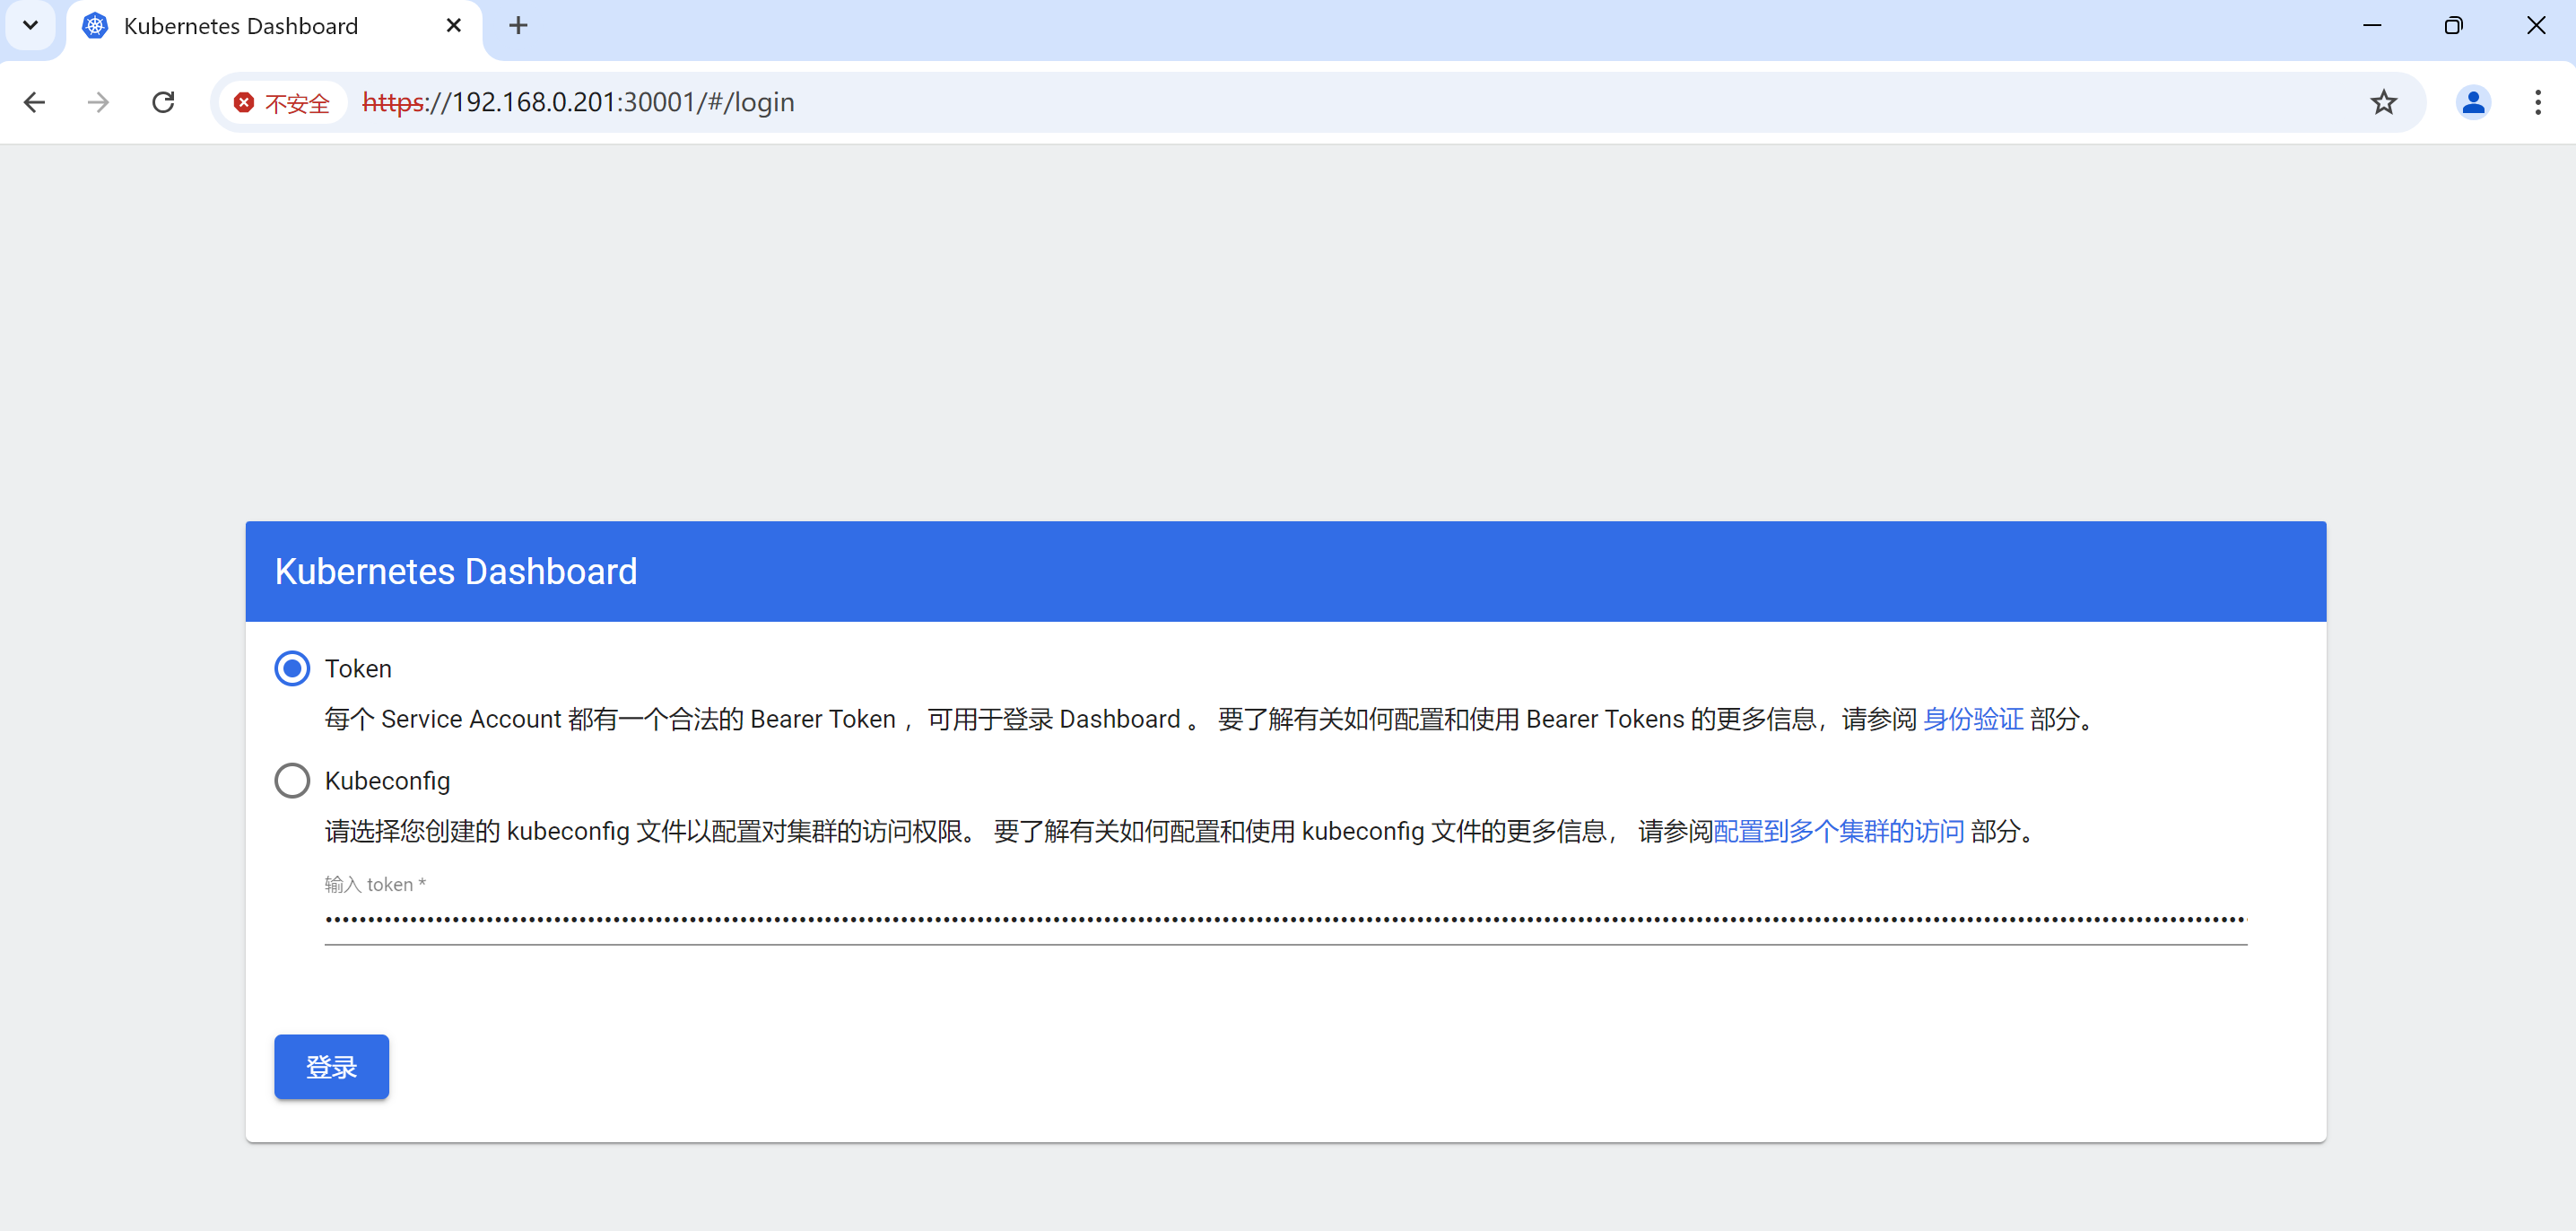Open the Chrome three-dot menu
Screen dimensions: 2576x1231
(x=2538, y=102)
